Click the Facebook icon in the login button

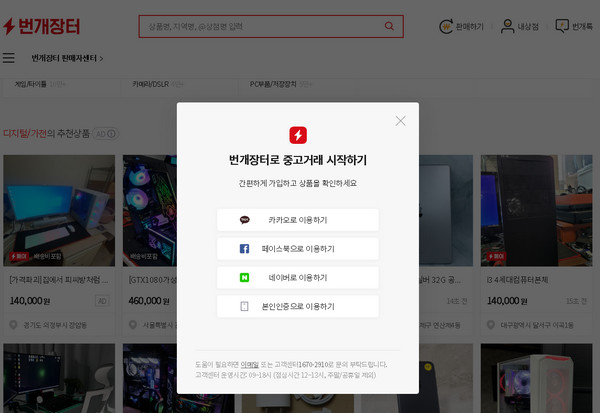click(245, 249)
